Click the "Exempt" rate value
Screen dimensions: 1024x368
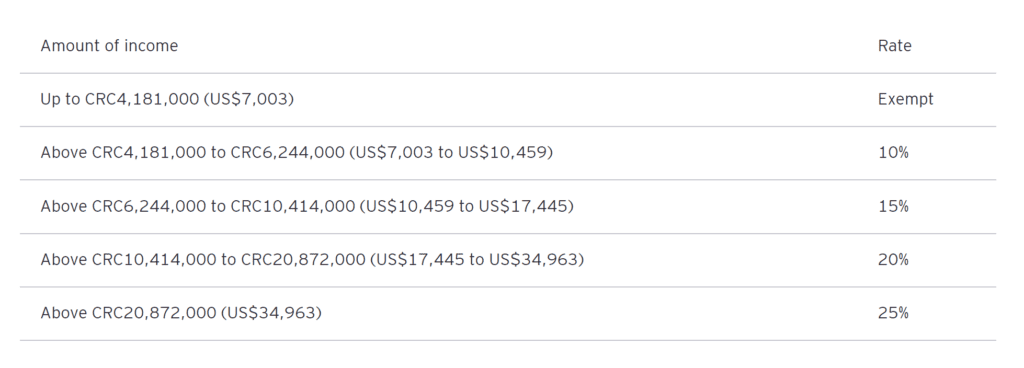905,99
